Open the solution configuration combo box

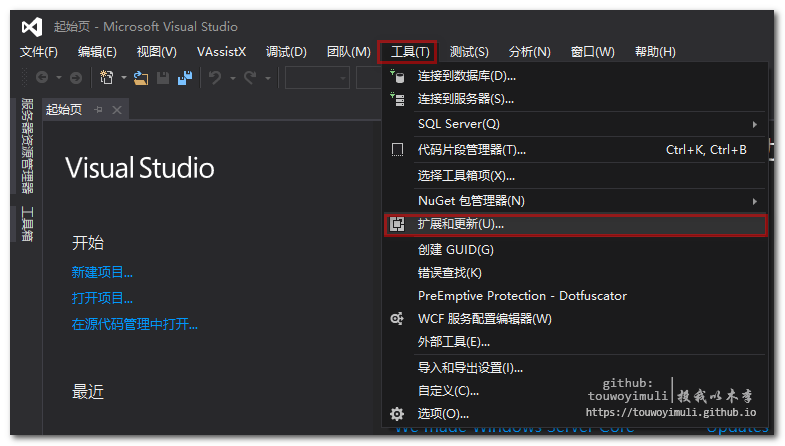click(317, 78)
